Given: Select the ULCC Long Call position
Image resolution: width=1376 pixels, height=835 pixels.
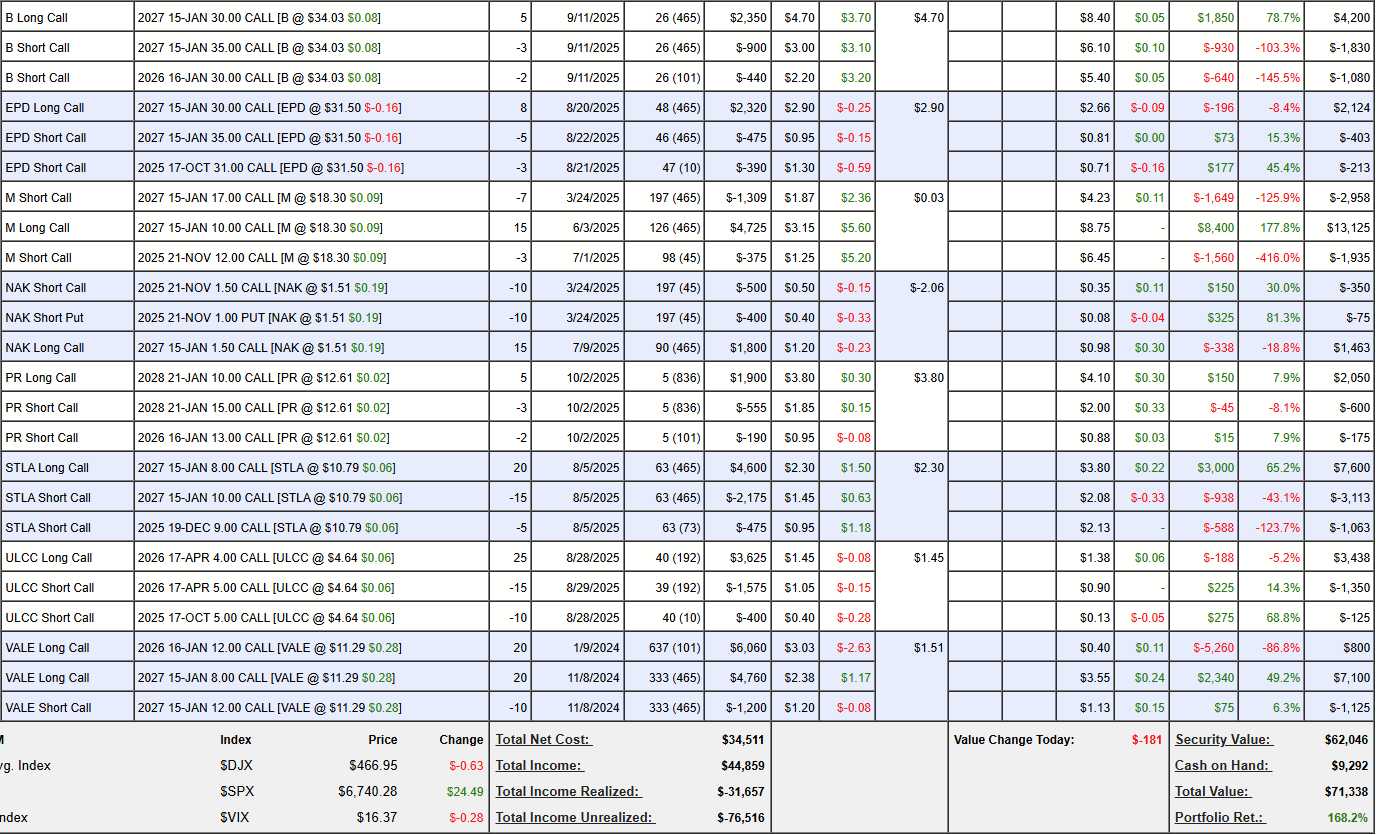Looking at the screenshot, I should (x=49, y=558).
